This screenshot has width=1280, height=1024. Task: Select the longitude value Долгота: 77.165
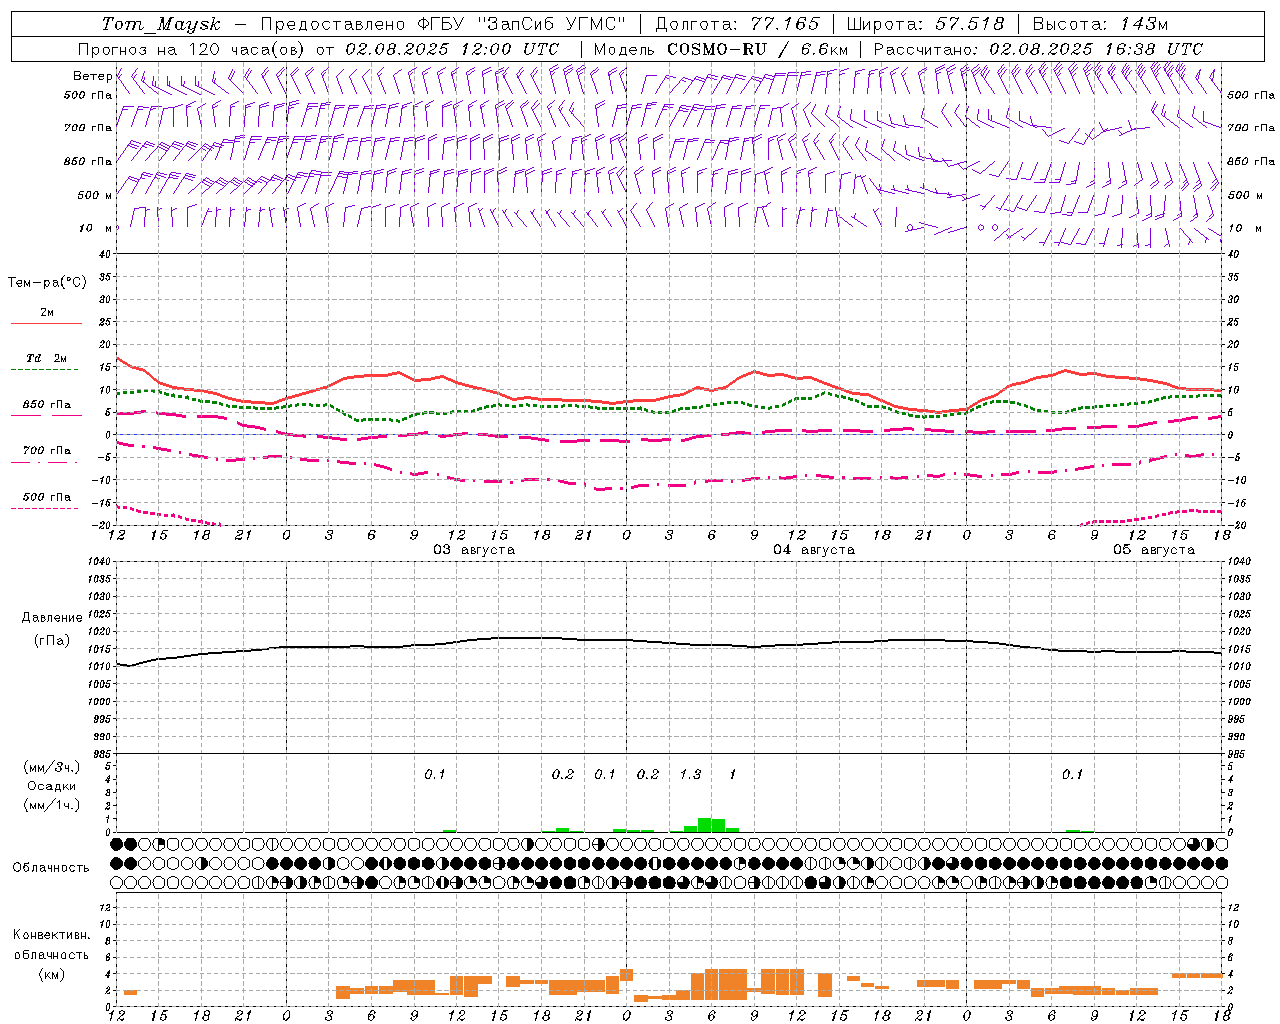coord(737,24)
